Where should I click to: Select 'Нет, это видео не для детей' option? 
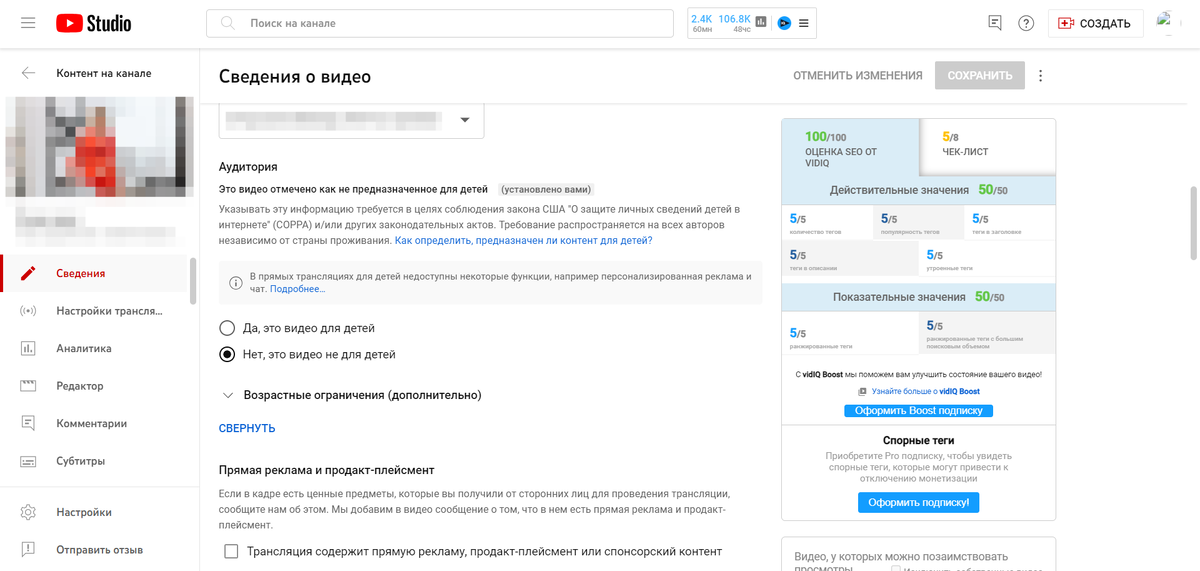click(227, 354)
